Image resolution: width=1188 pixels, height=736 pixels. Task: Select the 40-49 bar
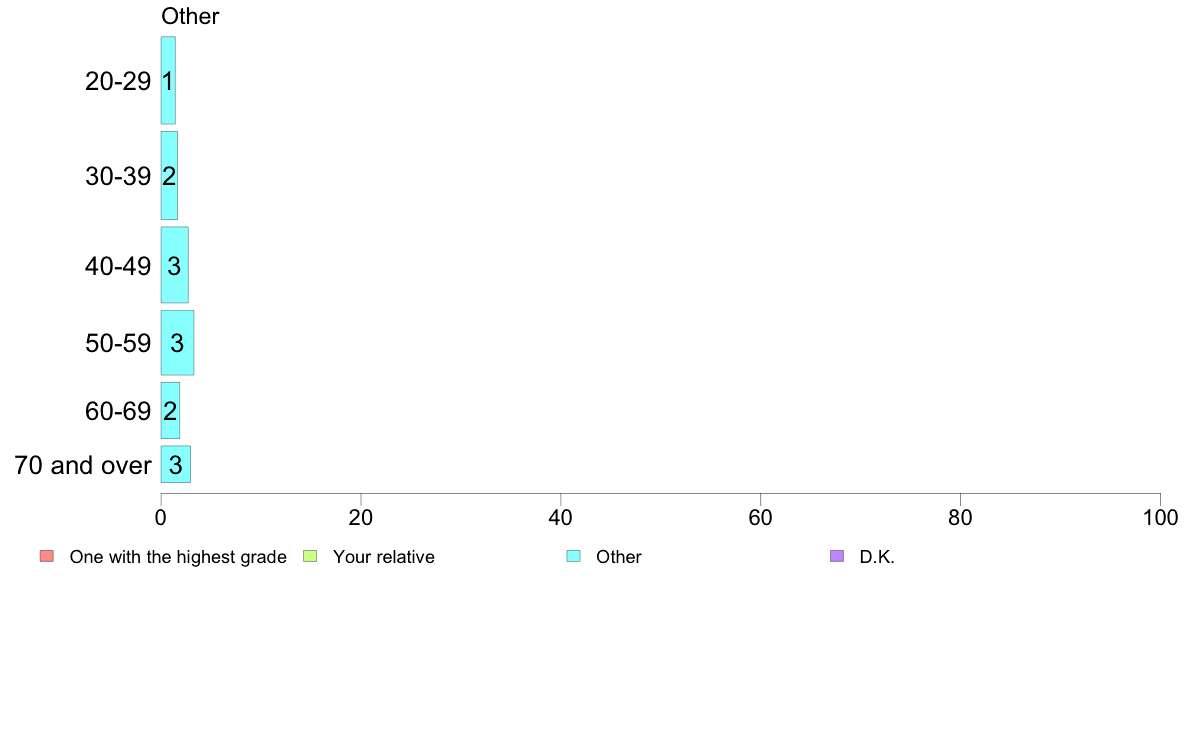pyautogui.click(x=174, y=265)
